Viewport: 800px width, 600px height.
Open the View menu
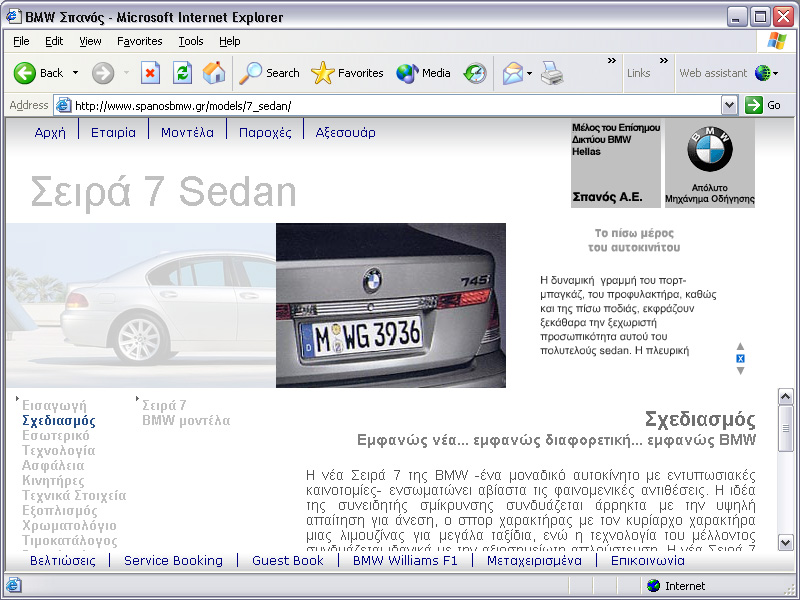(90, 41)
